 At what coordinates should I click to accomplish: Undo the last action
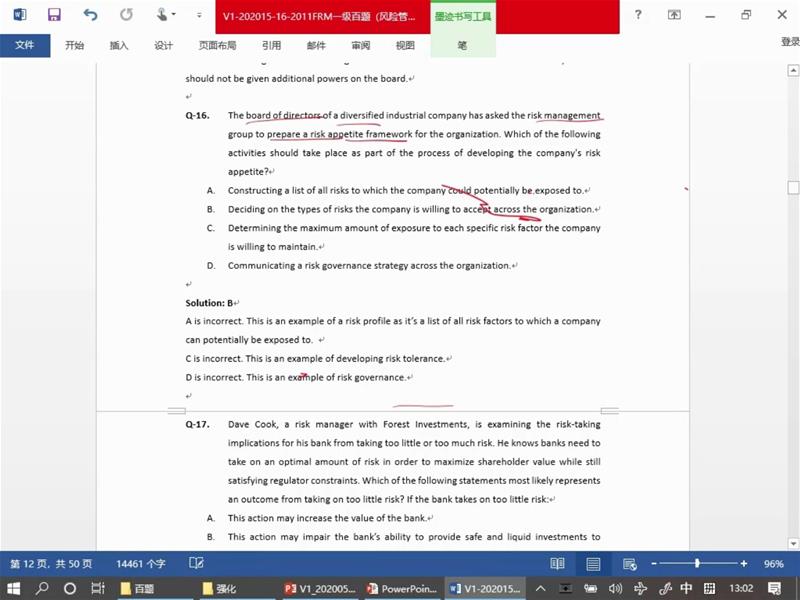click(x=90, y=14)
